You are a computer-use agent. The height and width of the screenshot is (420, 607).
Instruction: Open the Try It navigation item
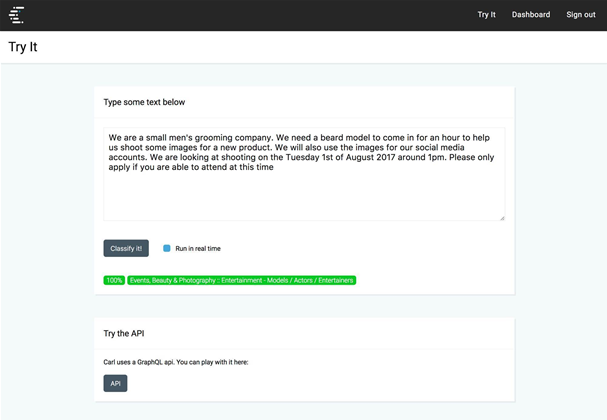tap(486, 15)
